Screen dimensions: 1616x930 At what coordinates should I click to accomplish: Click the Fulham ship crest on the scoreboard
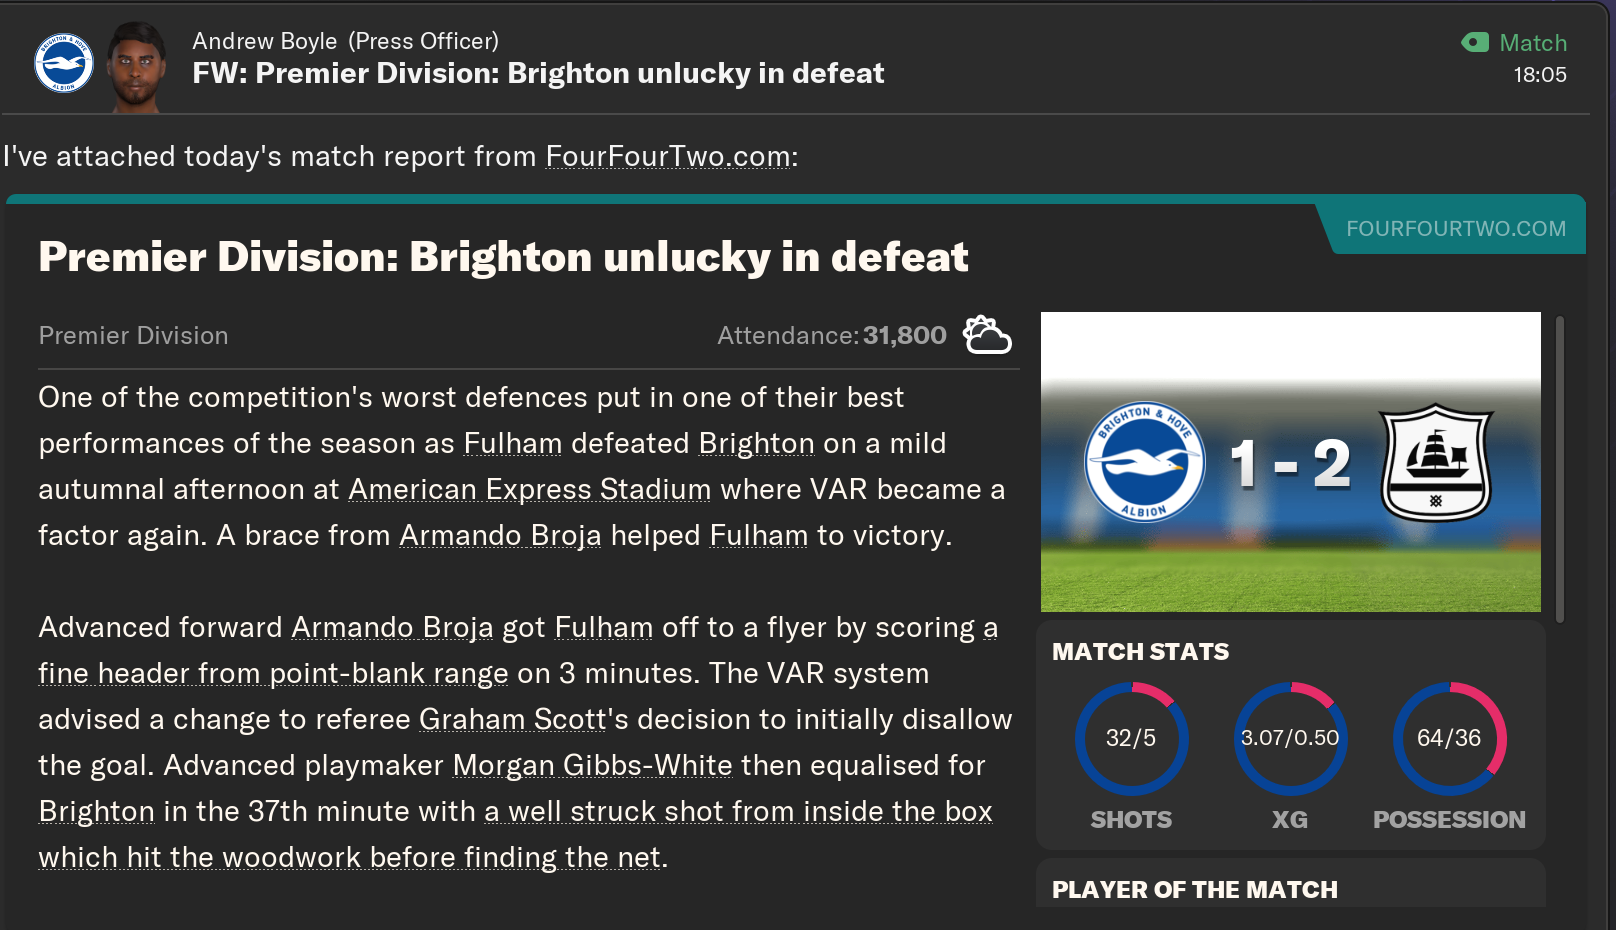point(1436,462)
